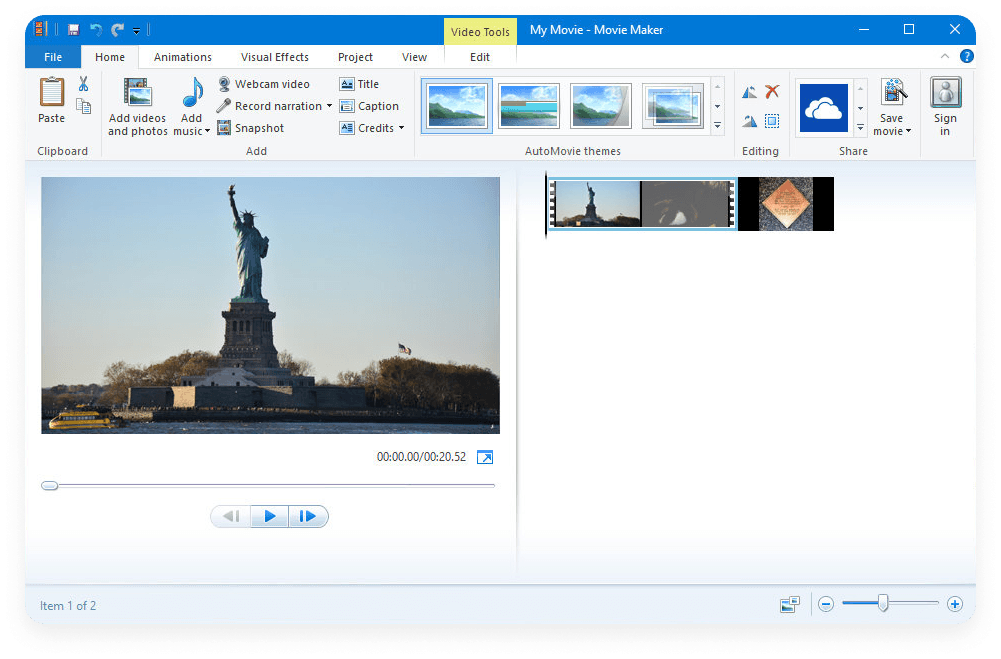
Task: Open the Customize Quick Access Toolbar menu
Action: coord(136,29)
